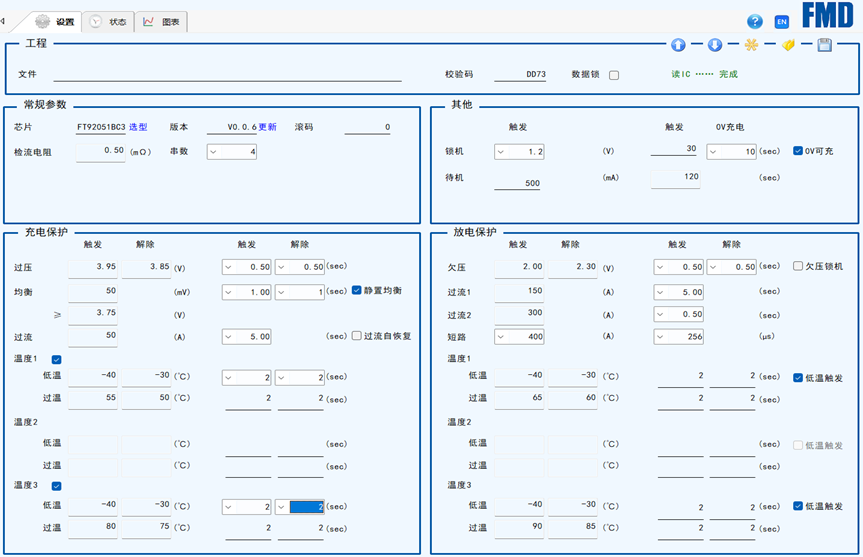Screen dimensions: 863x557
Task: Toggle the 温度3 checkbox in 充电保护
Action: pyautogui.click(x=56, y=486)
